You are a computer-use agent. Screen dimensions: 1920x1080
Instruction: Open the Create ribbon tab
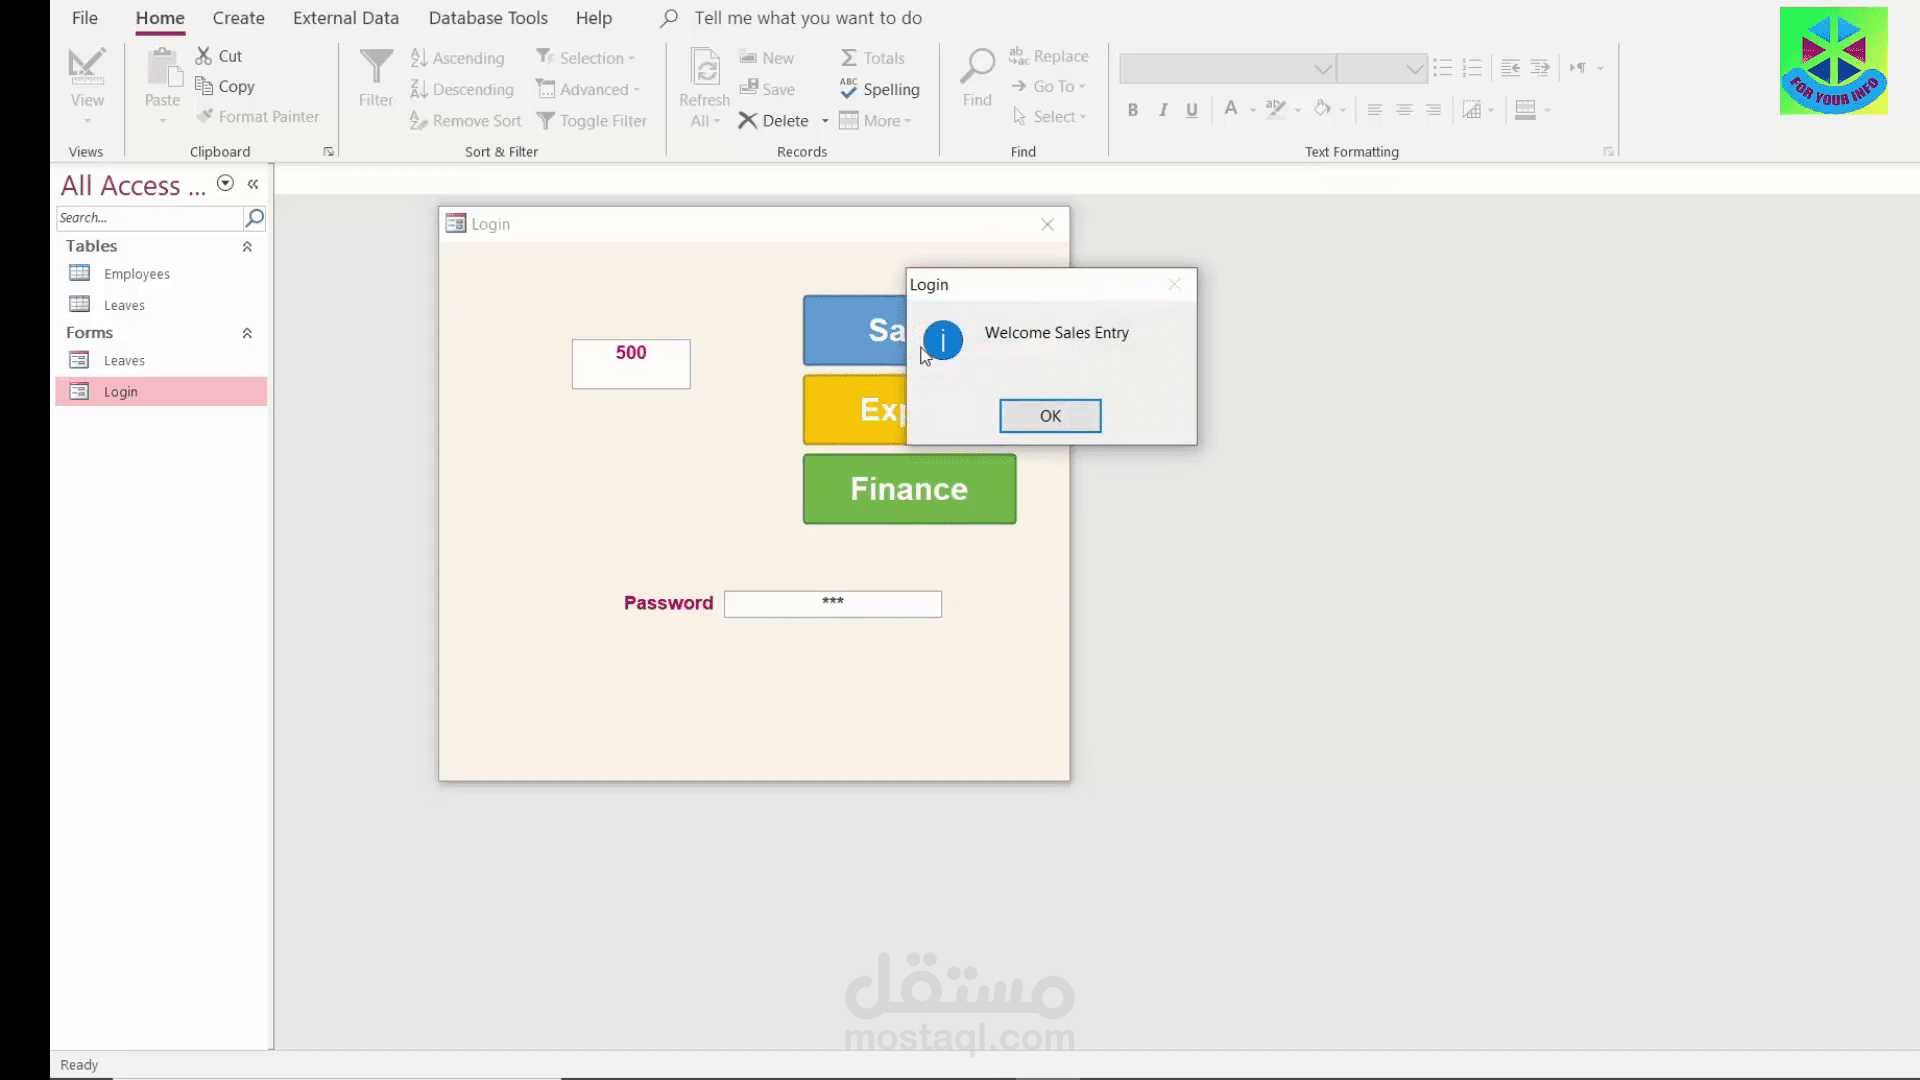coord(238,18)
